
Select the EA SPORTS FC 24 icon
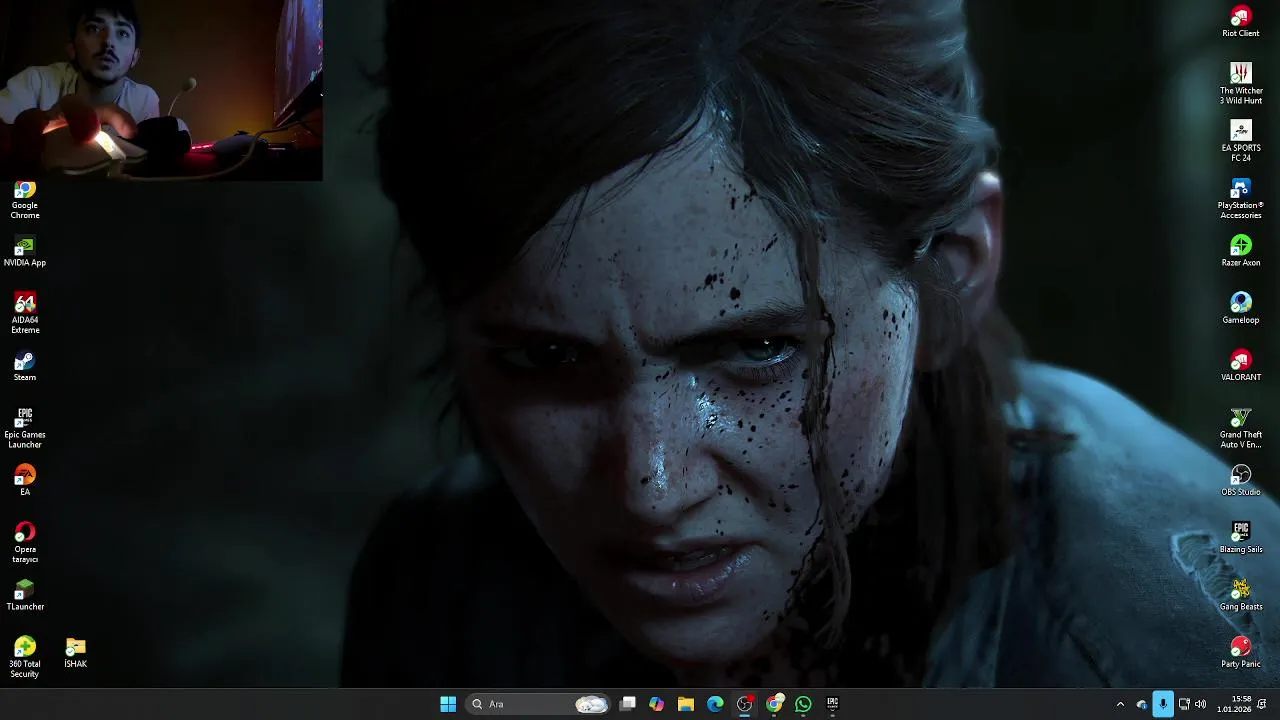1241,142
